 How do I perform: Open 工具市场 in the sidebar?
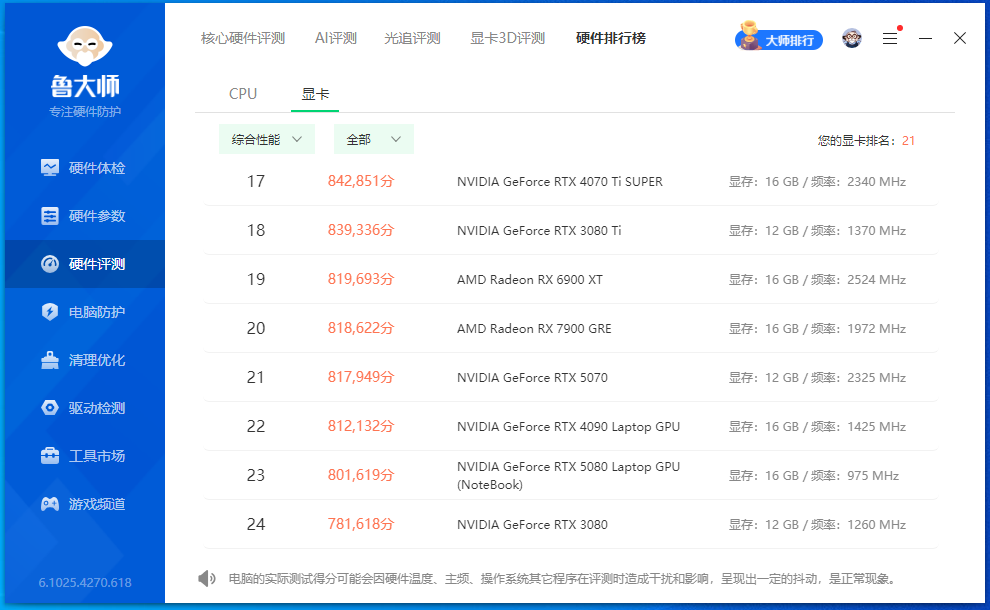pyautogui.click(x=85, y=456)
